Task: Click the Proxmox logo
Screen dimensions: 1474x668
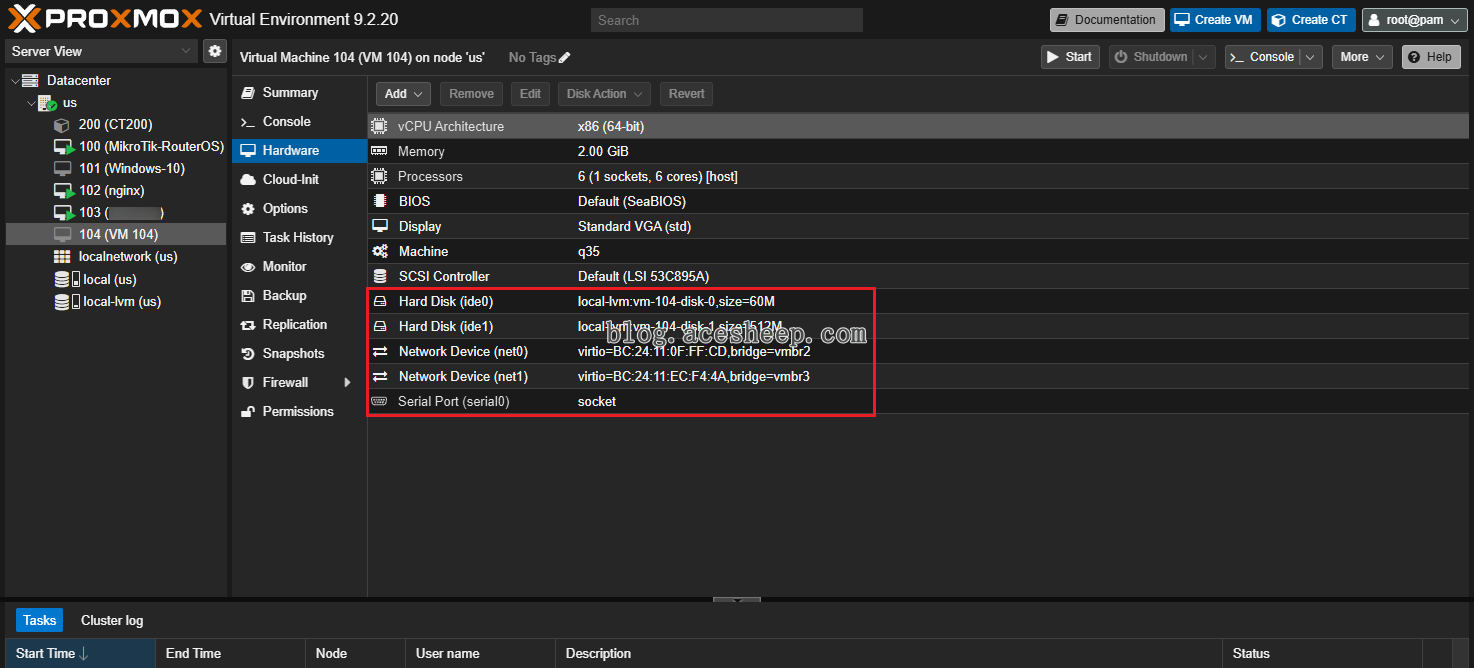Action: pos(105,19)
